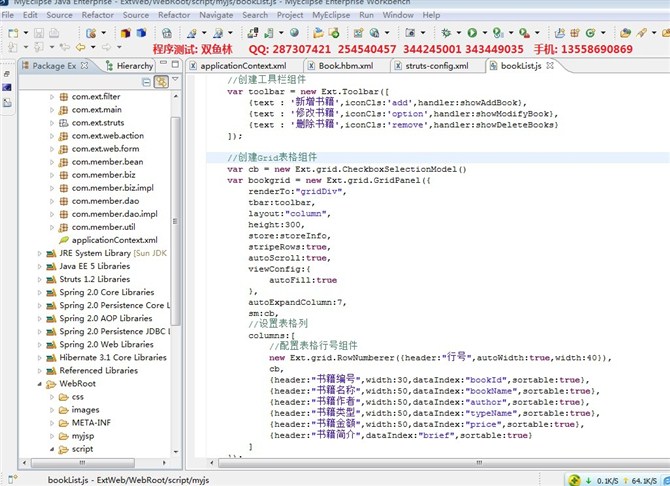Click the Package Explorer vertical scrollbar
The width and height of the screenshot is (670, 486).
(176, 221)
